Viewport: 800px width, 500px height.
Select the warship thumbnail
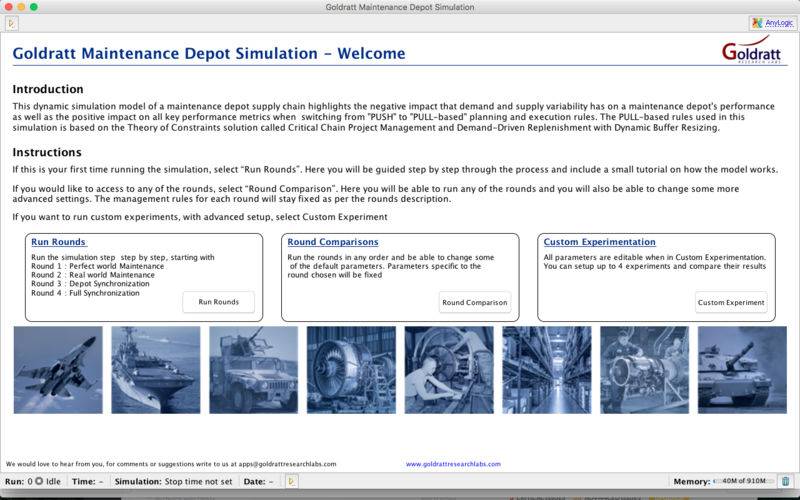[x=156, y=370]
